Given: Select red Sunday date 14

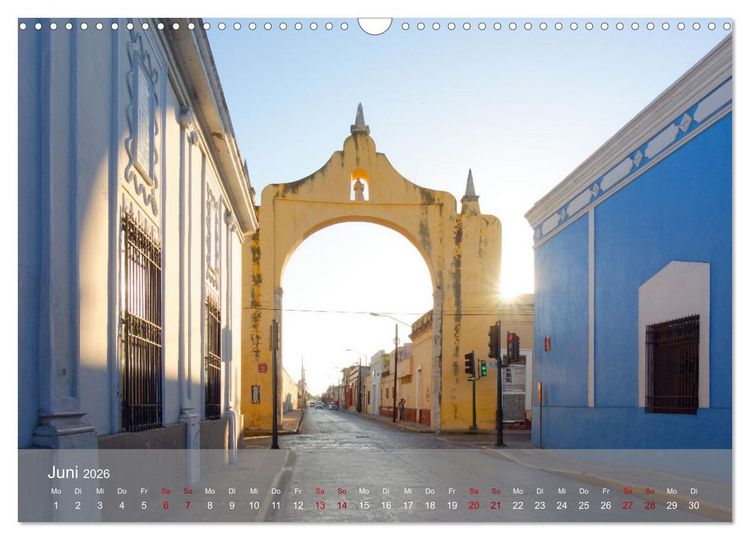Looking at the screenshot, I should click(342, 506).
